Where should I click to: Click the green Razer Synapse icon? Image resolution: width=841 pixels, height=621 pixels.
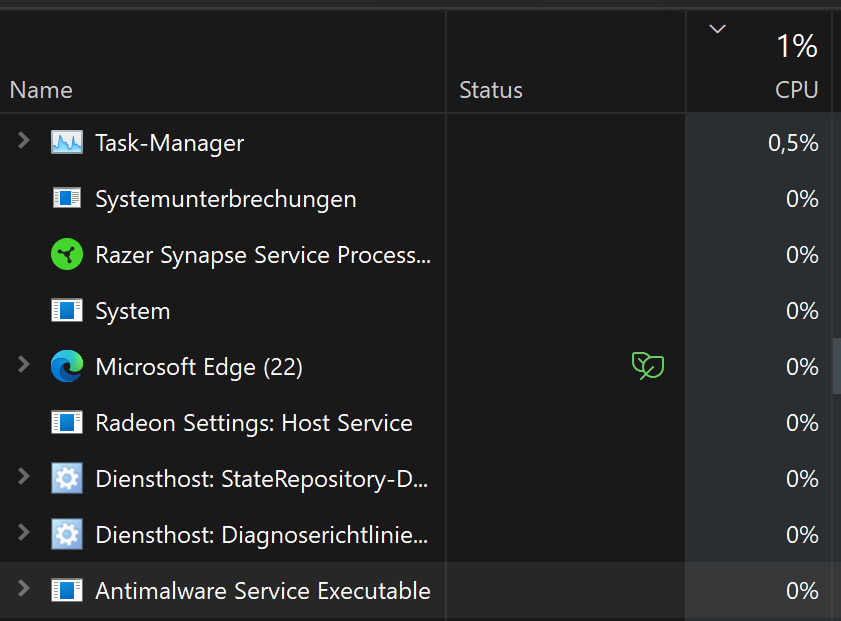(67, 255)
